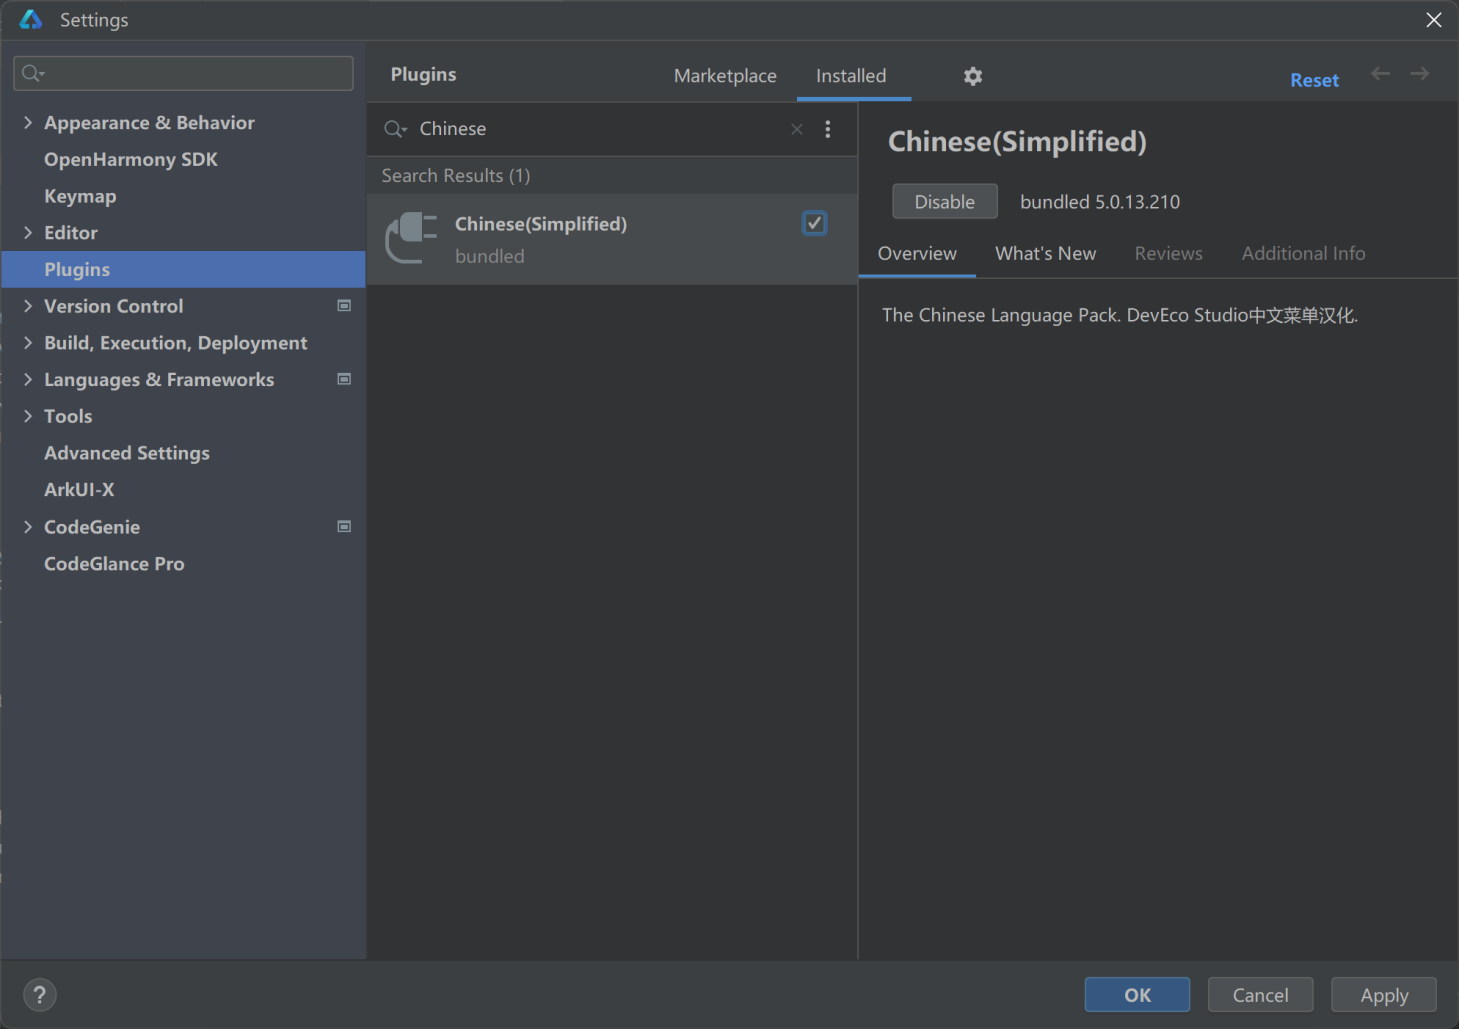Viewport: 1460px width, 1030px height.
Task: Open the plugins gear settings menu
Action: coord(973,76)
